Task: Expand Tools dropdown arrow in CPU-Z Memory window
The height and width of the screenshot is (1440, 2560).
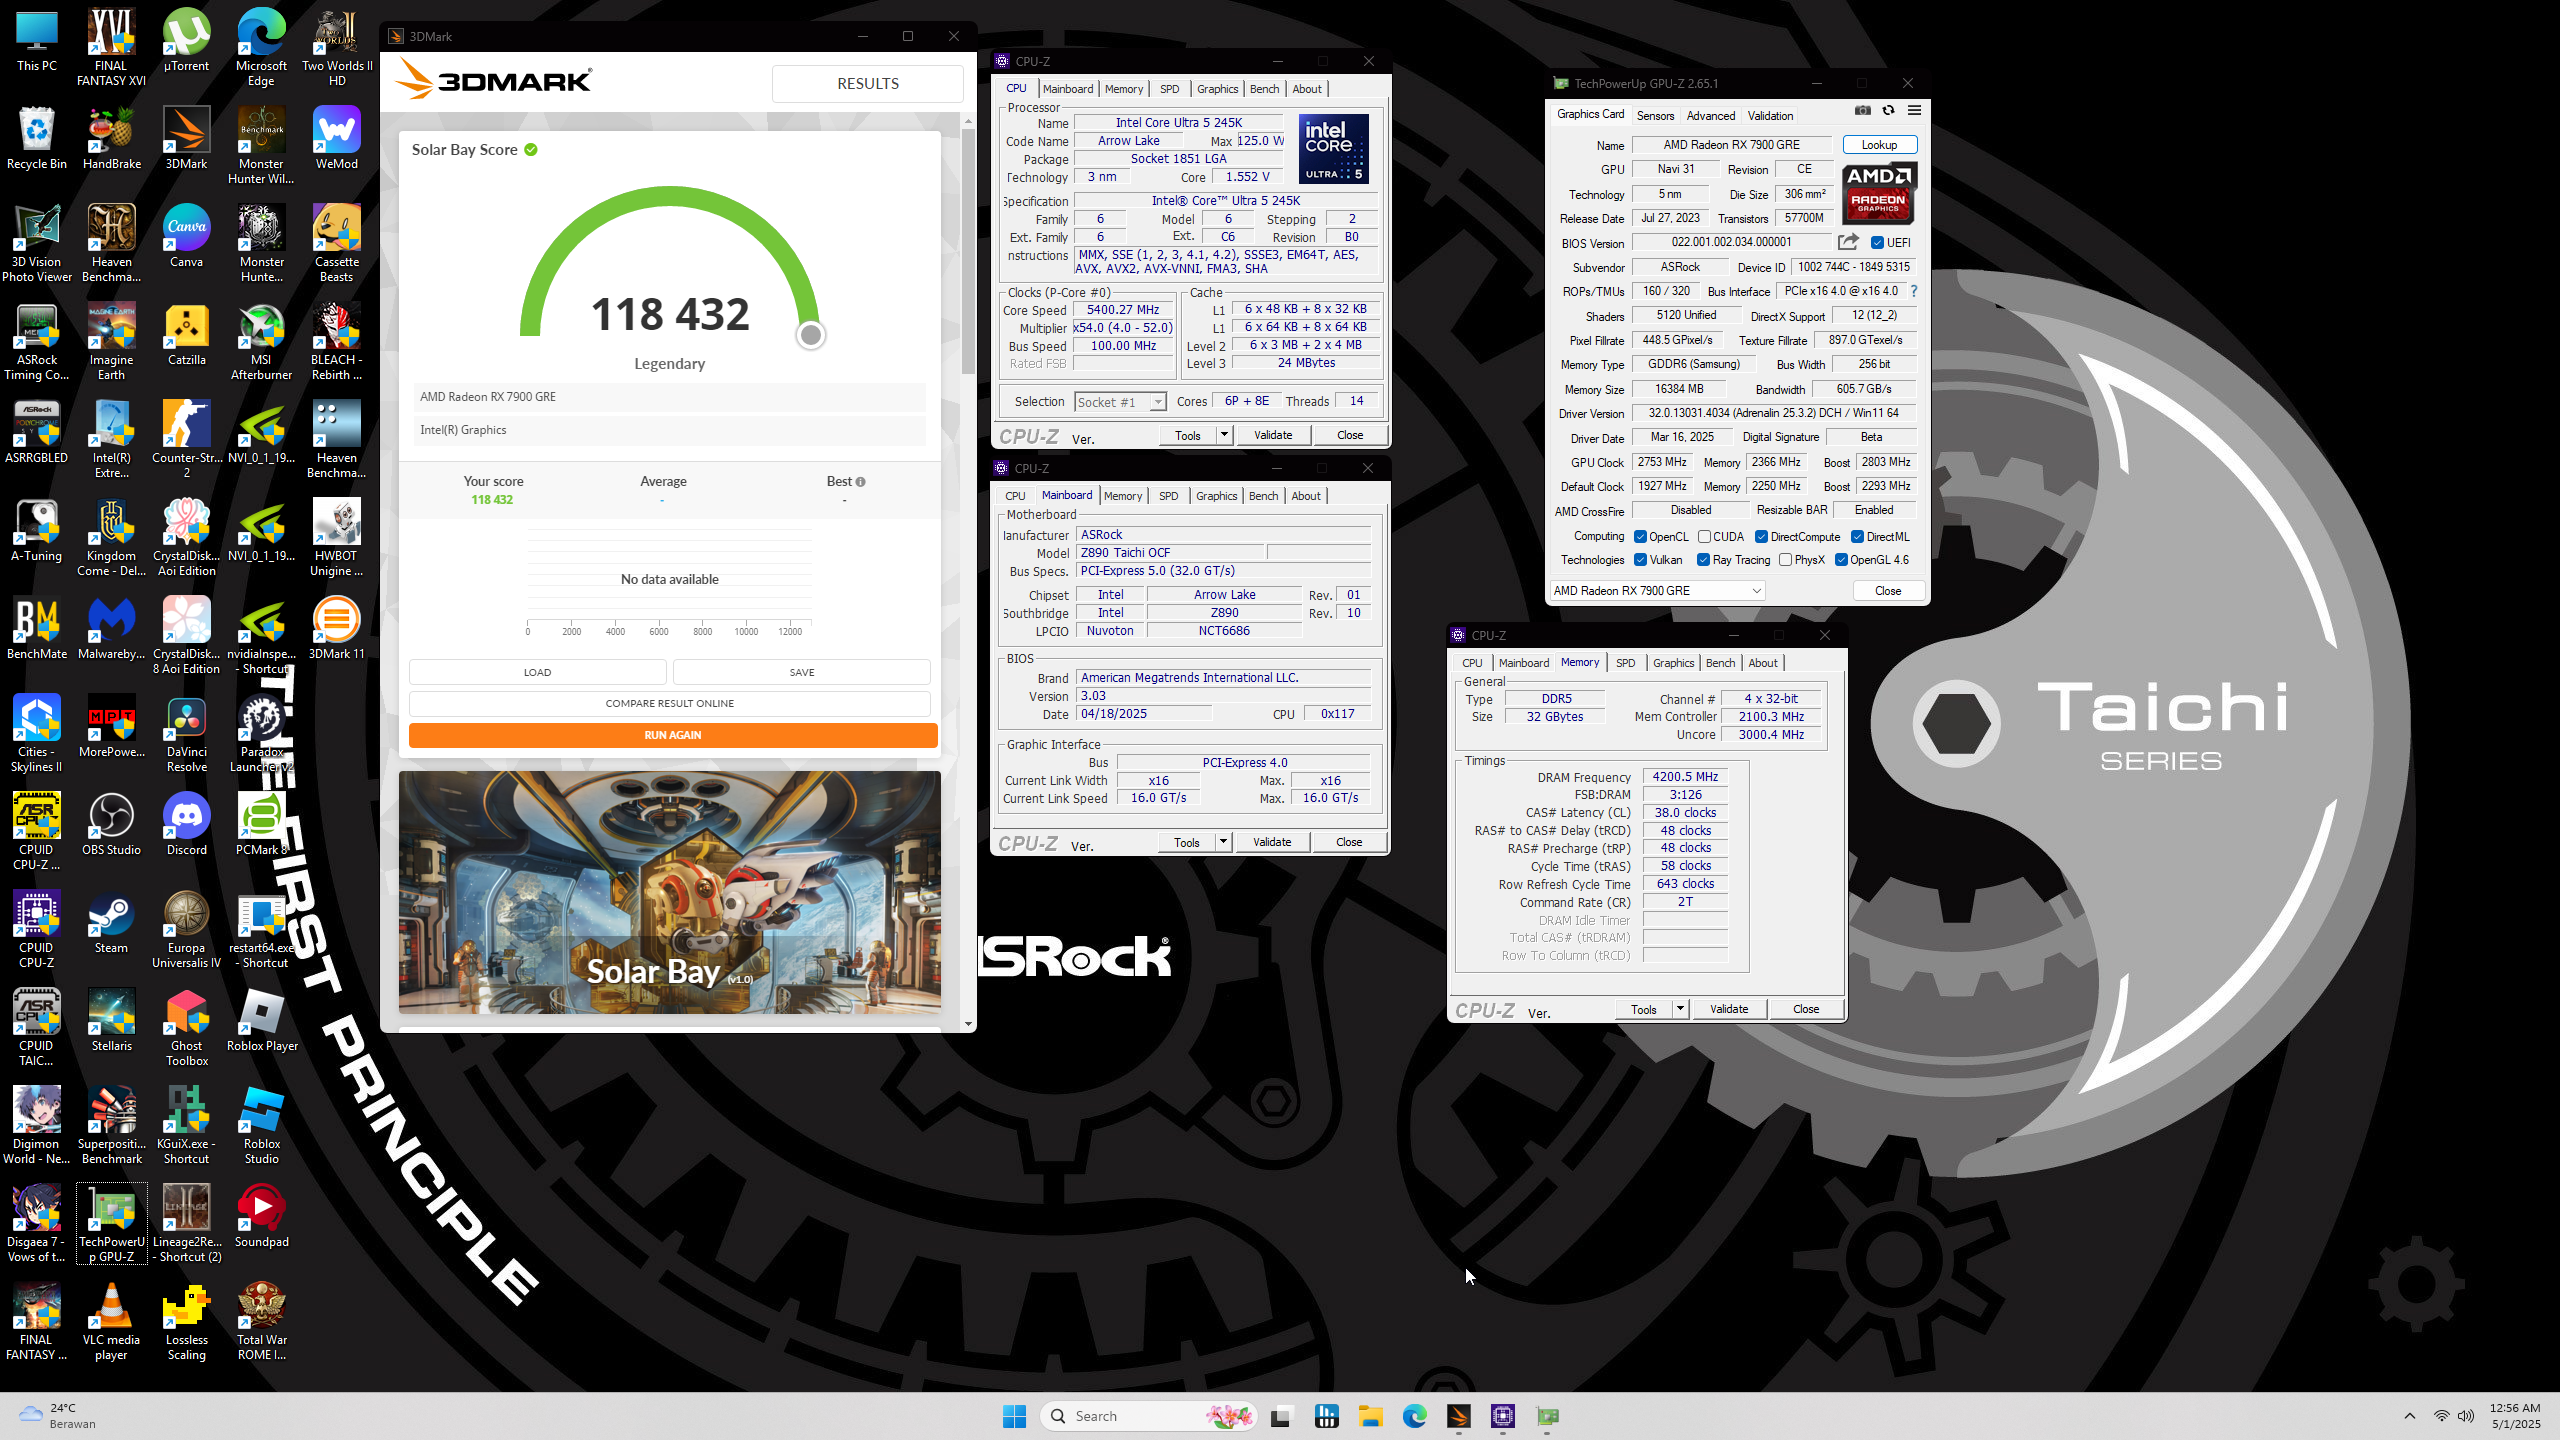Action: 1680,1009
